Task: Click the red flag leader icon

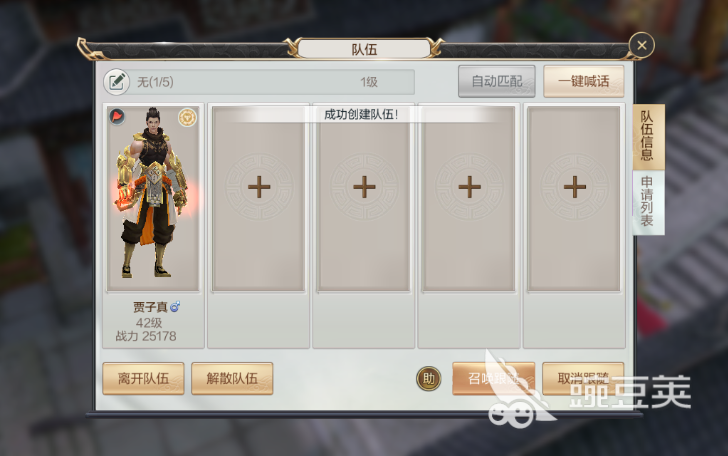Action: pos(117,116)
